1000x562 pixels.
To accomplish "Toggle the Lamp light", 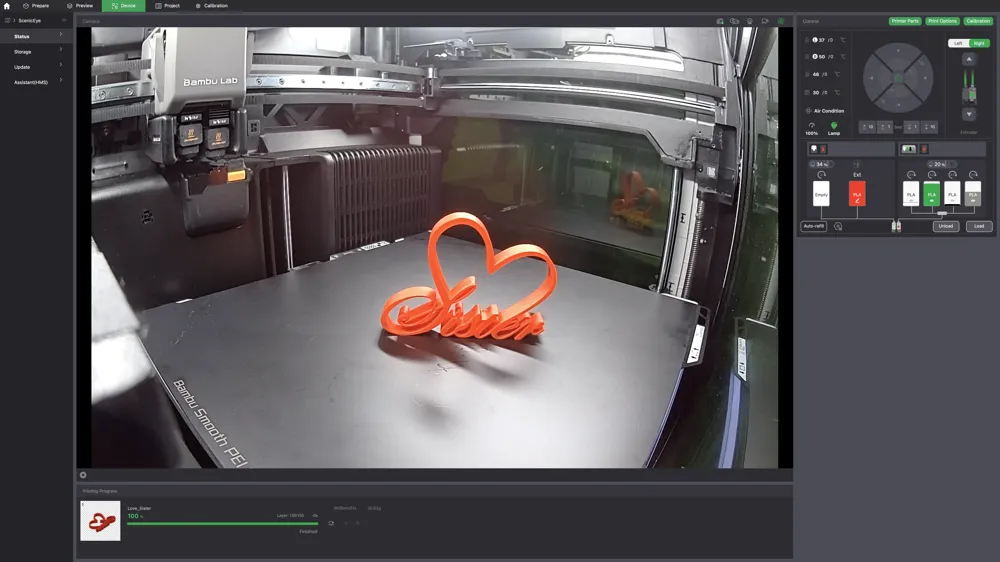I will (834, 128).
